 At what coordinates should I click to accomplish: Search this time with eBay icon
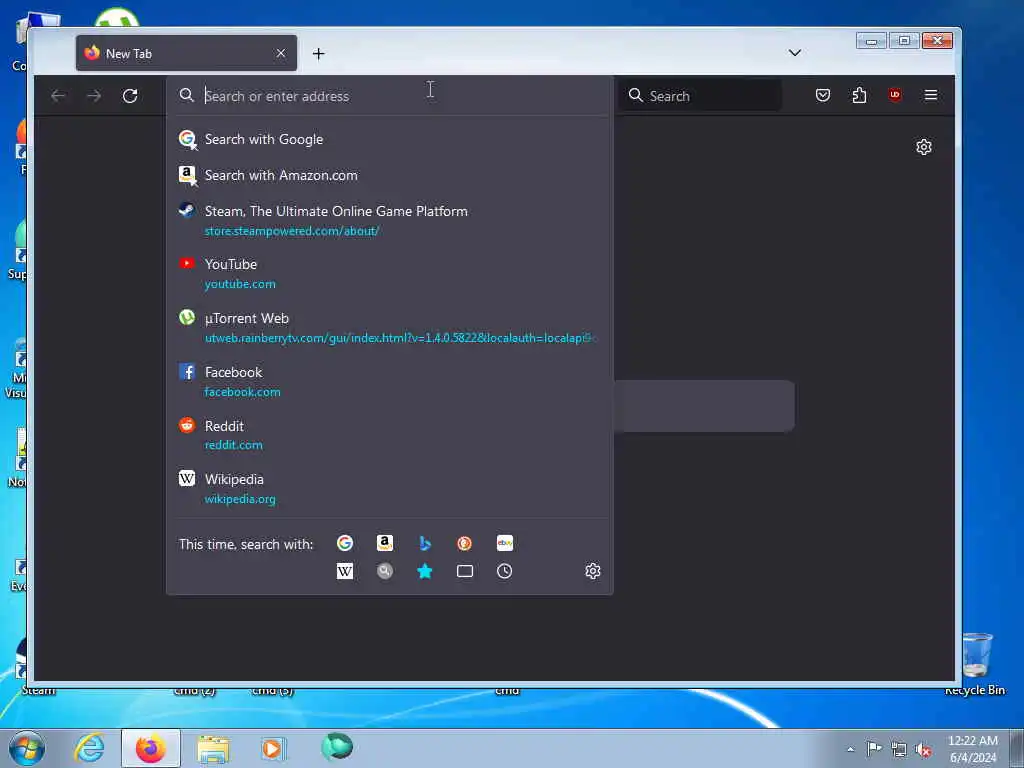[505, 543]
